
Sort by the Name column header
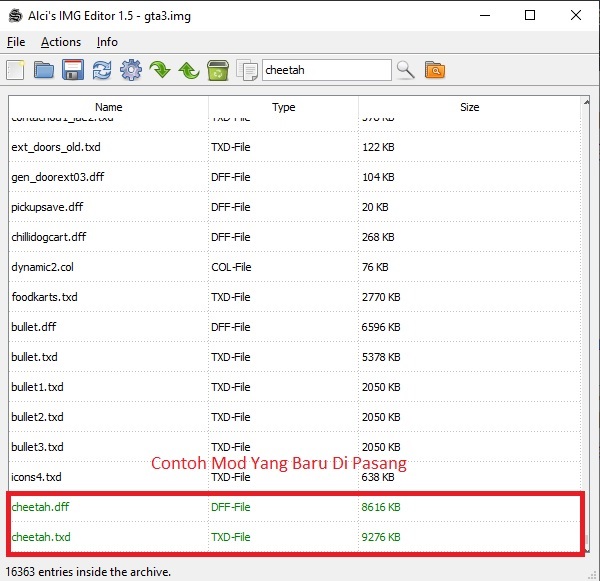point(109,107)
